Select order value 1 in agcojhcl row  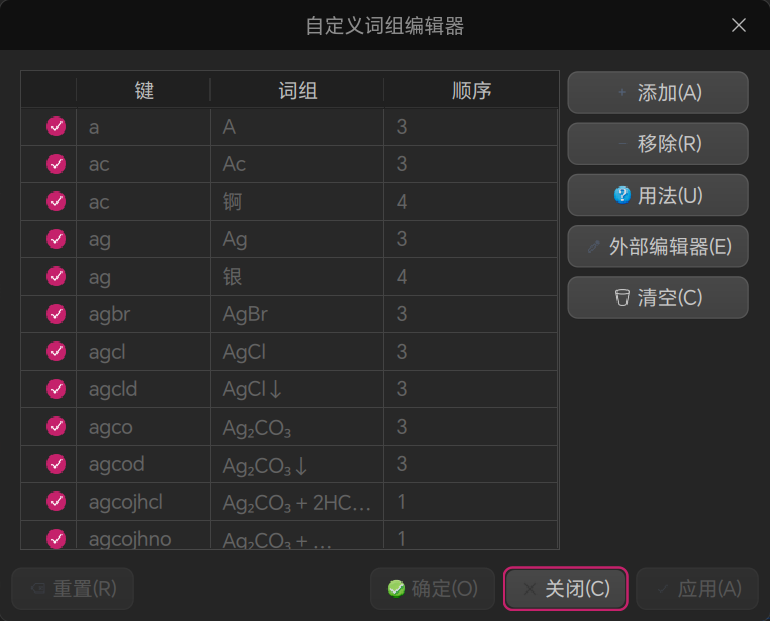coord(470,501)
